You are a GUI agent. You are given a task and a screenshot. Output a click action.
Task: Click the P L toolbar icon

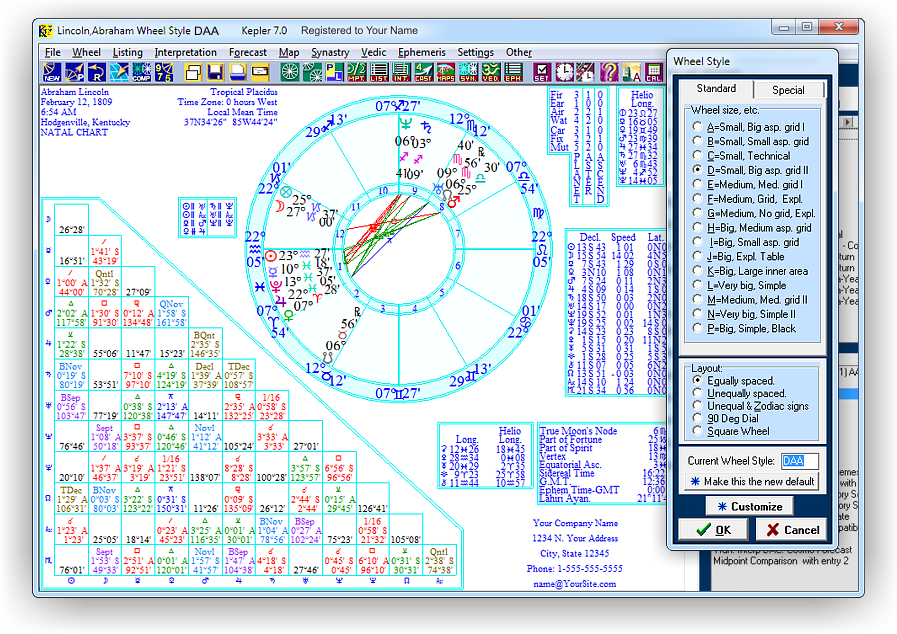tap(334, 73)
